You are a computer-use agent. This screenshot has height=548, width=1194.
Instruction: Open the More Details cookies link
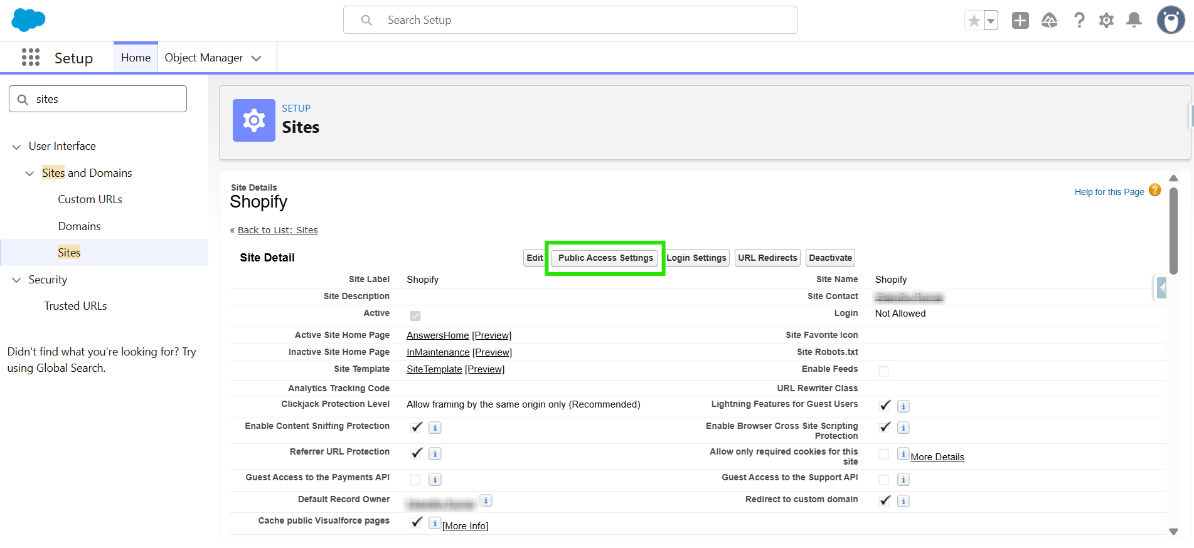pyautogui.click(x=937, y=457)
